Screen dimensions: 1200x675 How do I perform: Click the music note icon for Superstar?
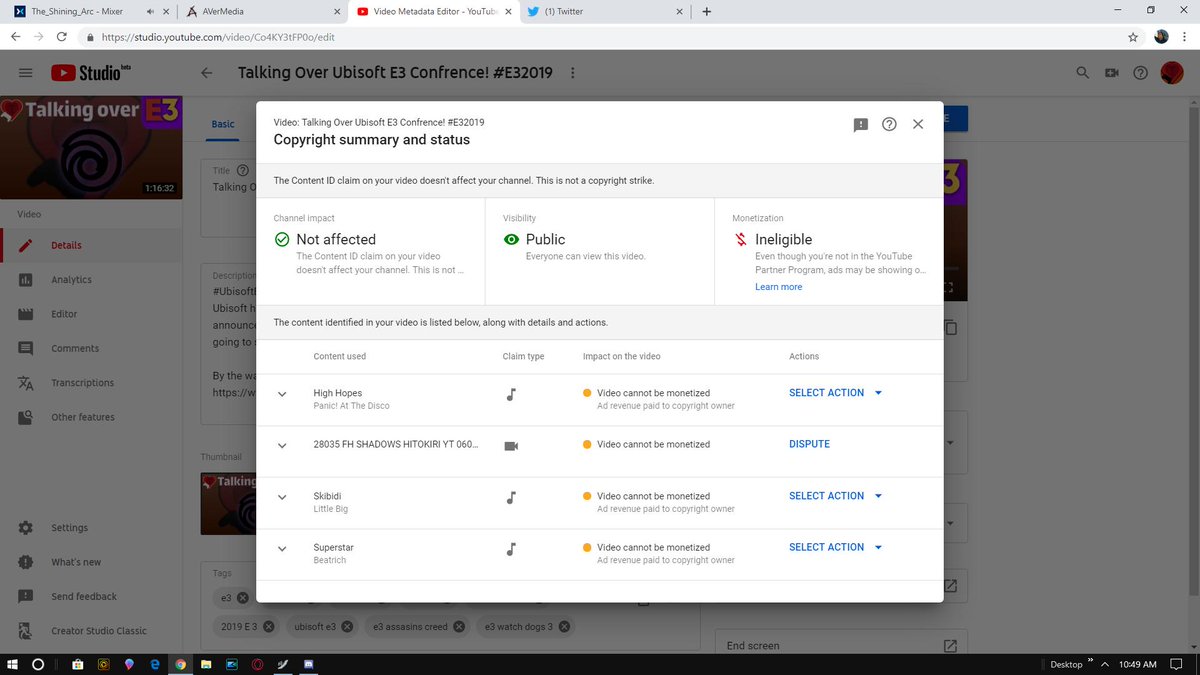pos(511,548)
